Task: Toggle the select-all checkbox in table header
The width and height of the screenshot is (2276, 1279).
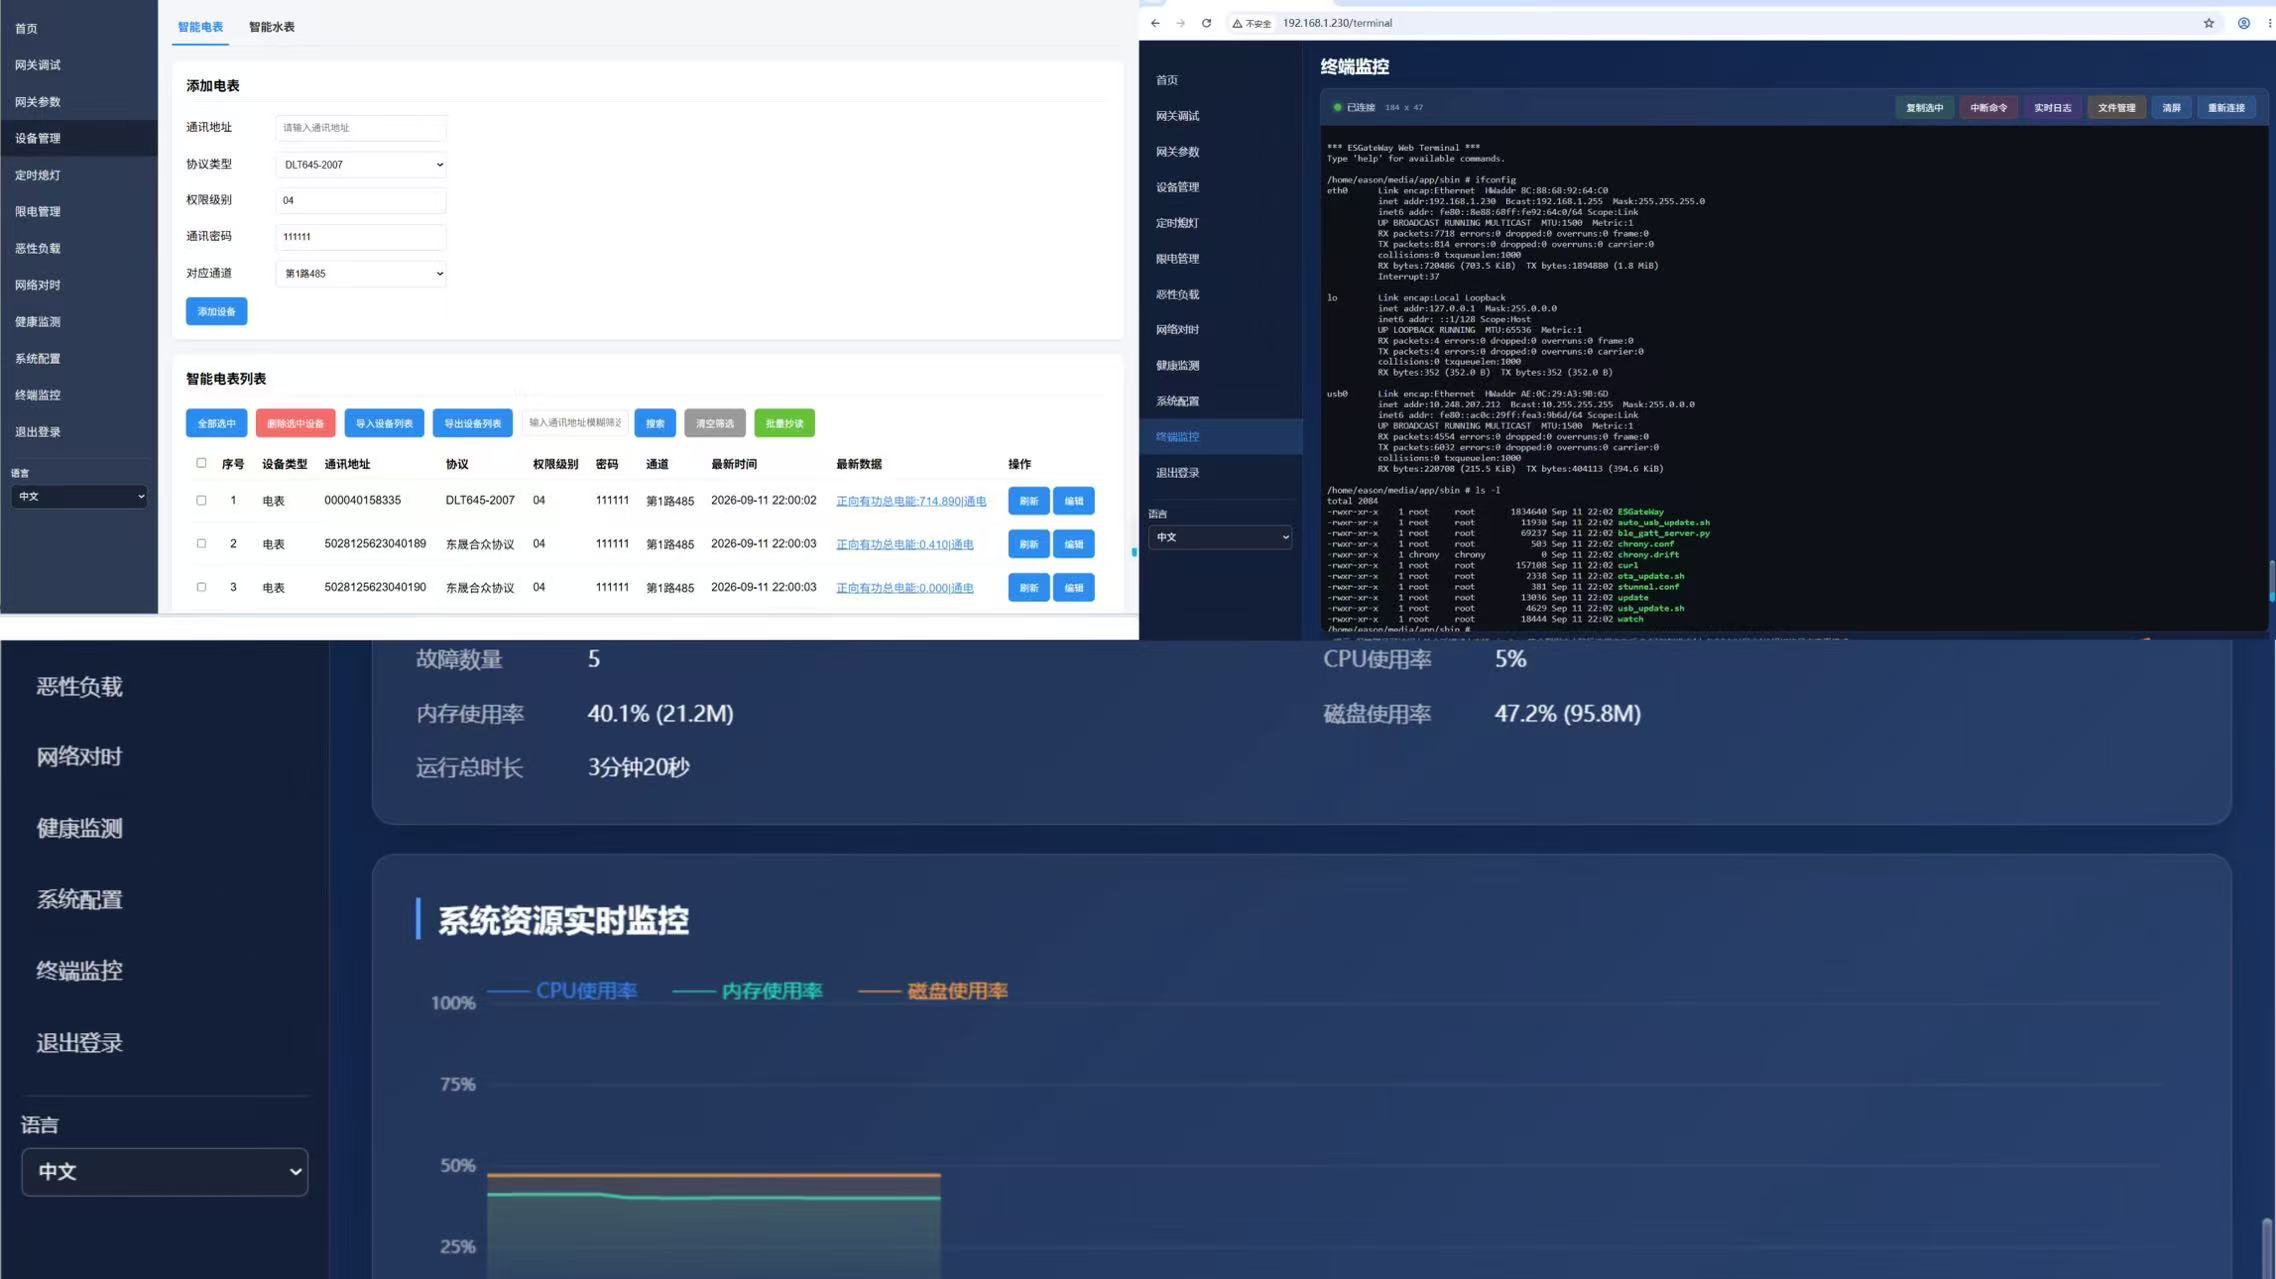Action: click(201, 463)
